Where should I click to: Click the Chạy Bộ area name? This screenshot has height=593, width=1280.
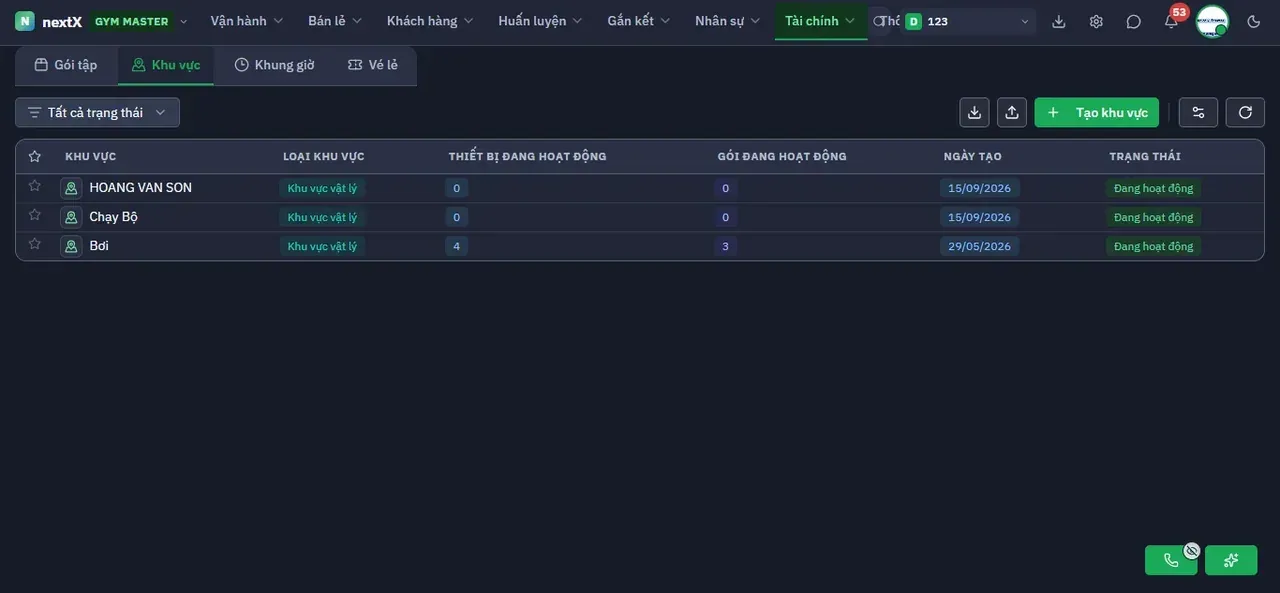coord(114,217)
